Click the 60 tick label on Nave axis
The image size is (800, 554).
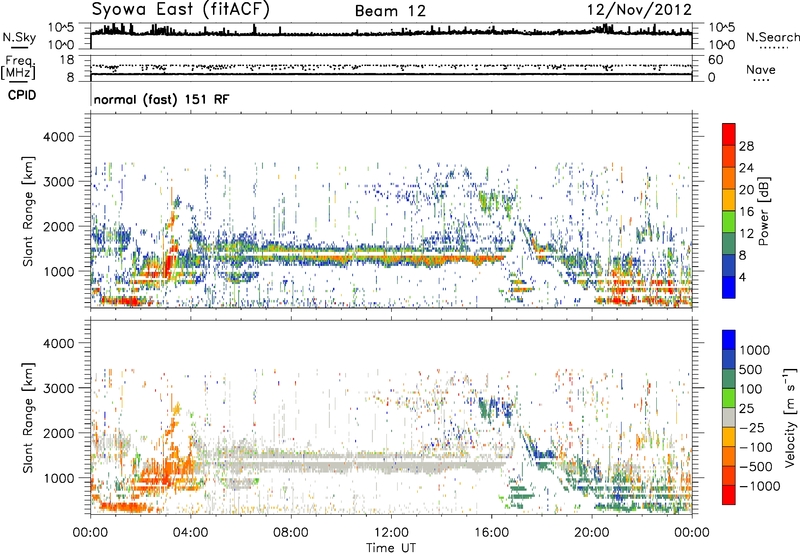(716, 60)
